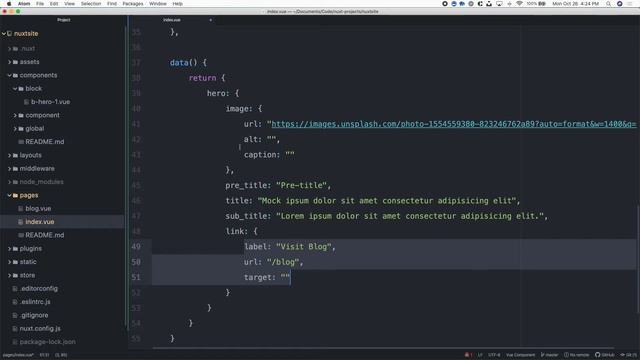
Task: Click the Siri icon in menu bar
Action: tap(620, 4)
